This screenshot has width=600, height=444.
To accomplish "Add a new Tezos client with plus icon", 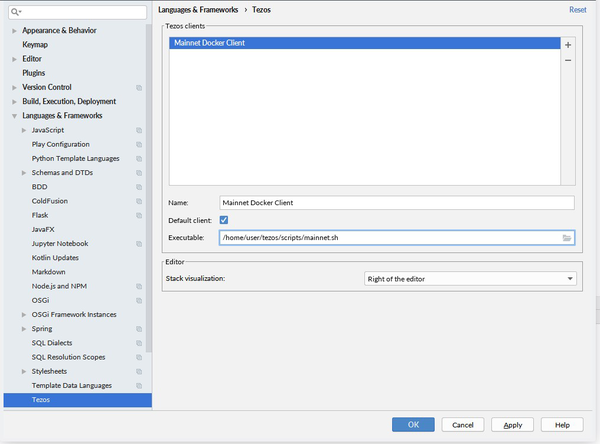I will pyautogui.click(x=568, y=45).
